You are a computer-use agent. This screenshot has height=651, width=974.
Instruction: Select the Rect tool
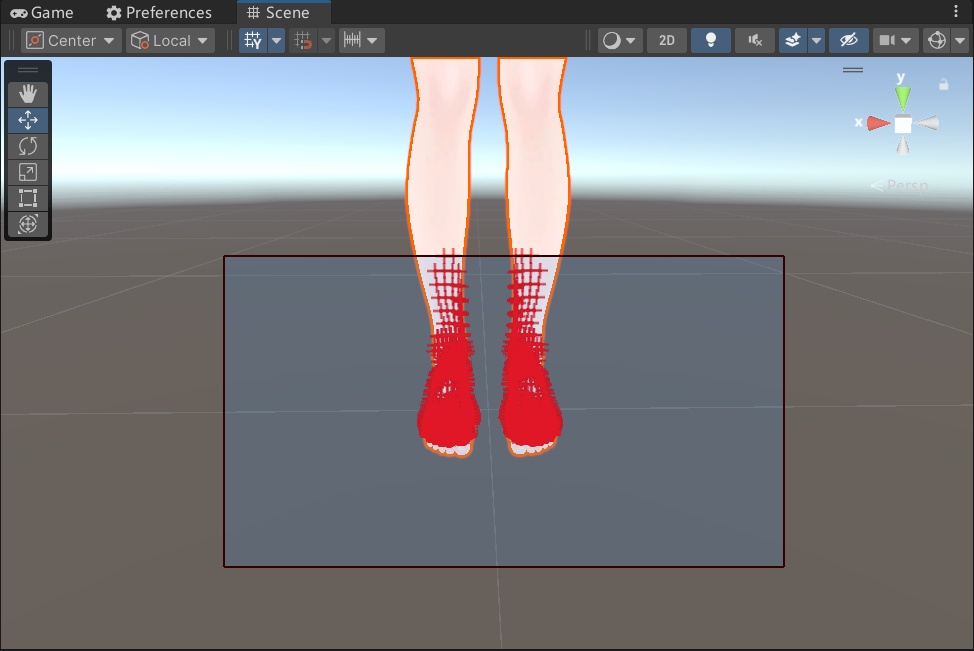point(28,198)
